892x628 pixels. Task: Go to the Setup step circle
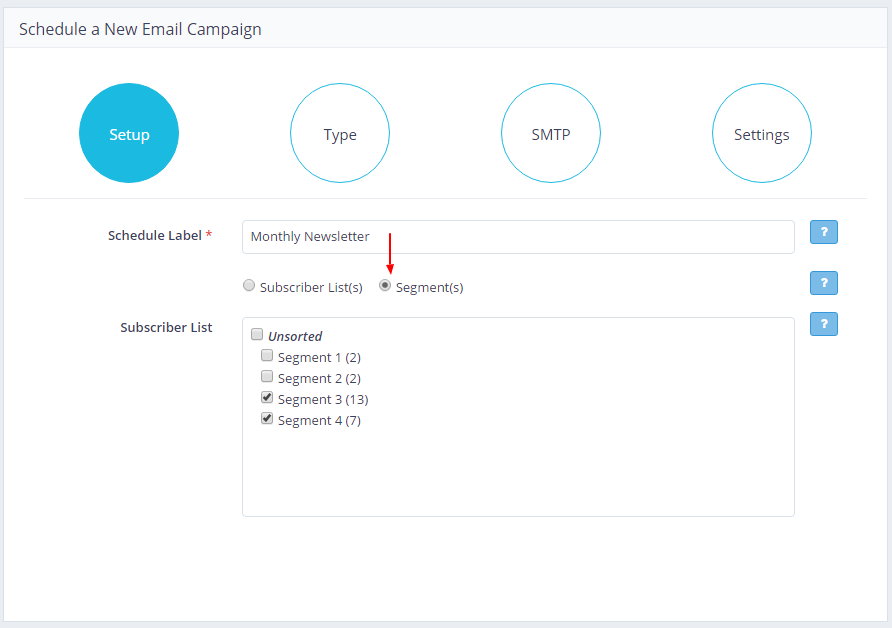coord(129,134)
